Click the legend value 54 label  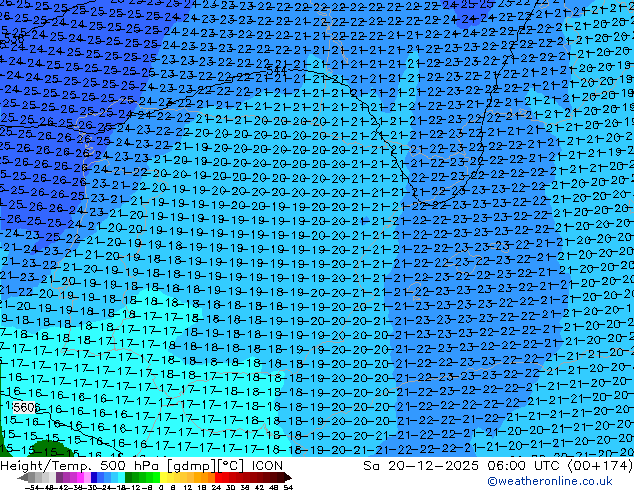(x=288, y=488)
